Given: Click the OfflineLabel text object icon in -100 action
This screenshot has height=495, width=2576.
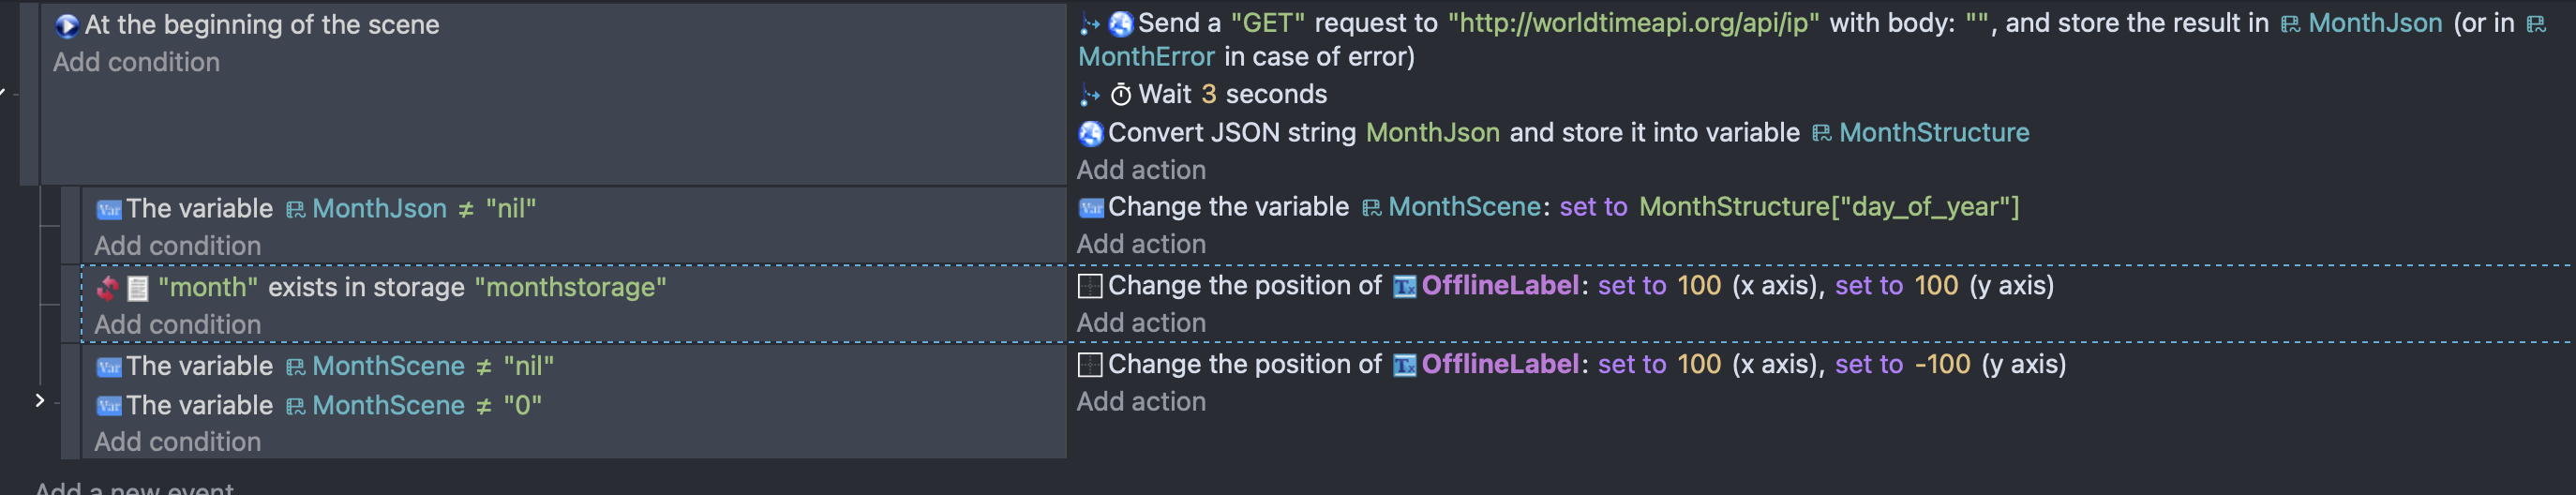Looking at the screenshot, I should (1404, 365).
